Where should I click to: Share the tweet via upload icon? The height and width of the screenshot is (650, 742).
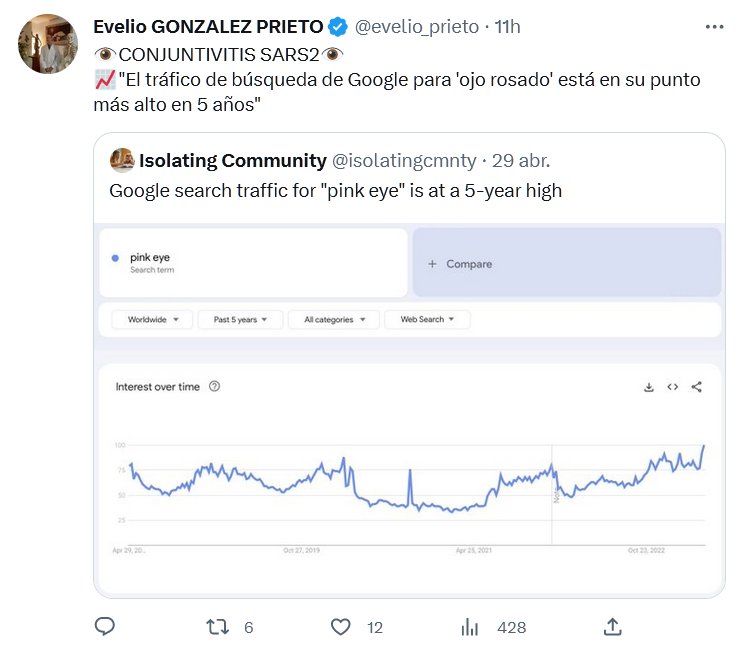pos(614,627)
